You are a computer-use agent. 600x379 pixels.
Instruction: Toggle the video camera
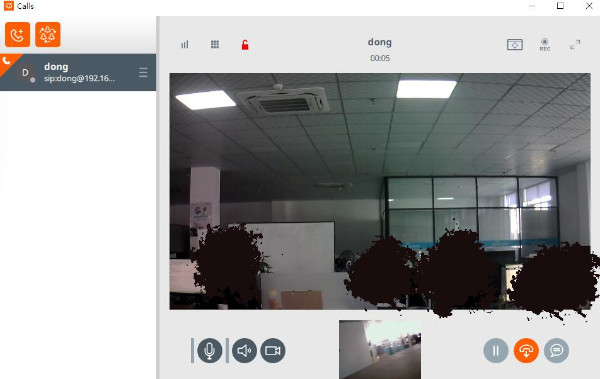pyautogui.click(x=273, y=350)
